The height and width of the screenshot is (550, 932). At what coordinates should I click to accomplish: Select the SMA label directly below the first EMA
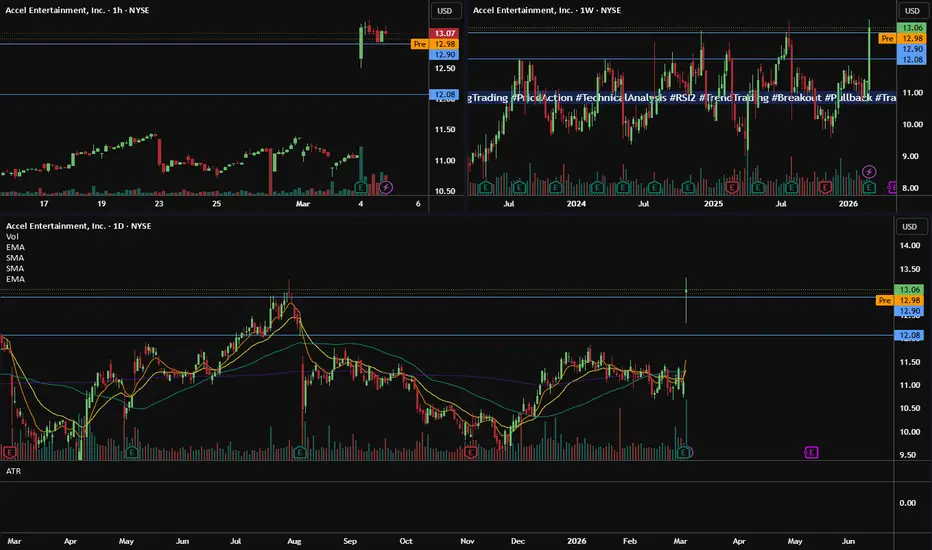15,258
